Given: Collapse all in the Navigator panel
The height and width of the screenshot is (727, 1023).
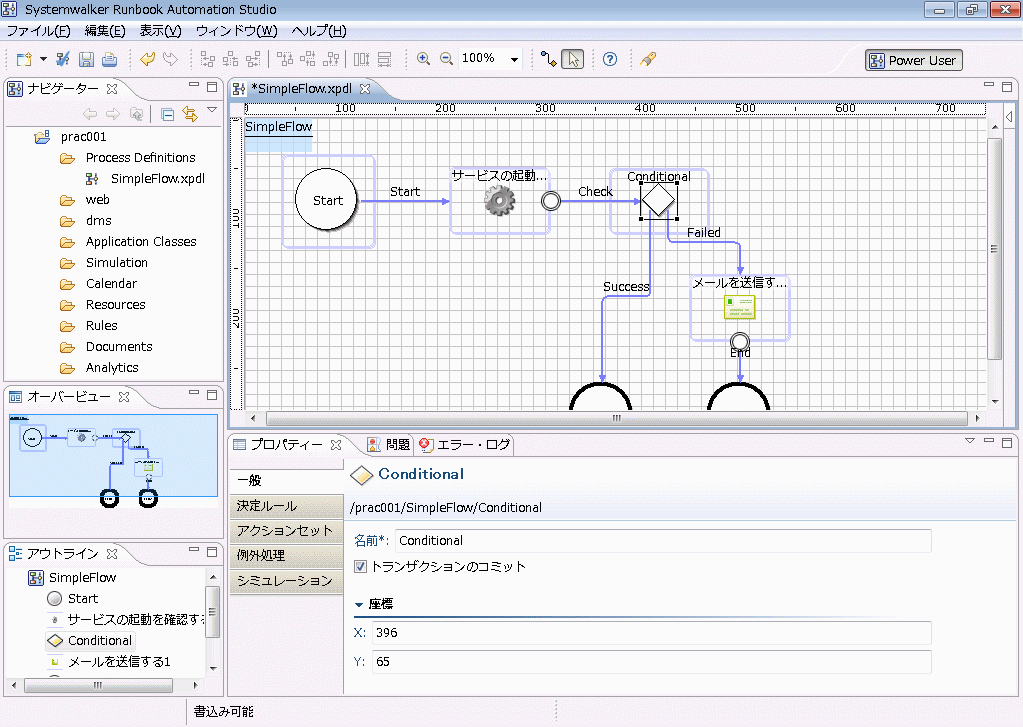Looking at the screenshot, I should click(x=167, y=115).
